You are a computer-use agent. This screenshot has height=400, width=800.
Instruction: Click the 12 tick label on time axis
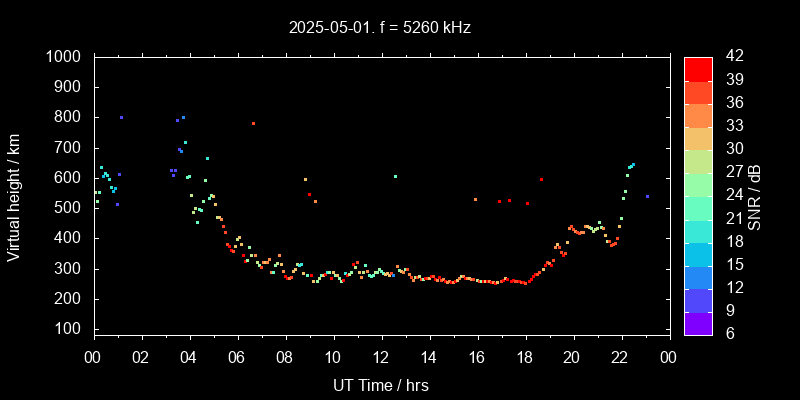click(x=381, y=357)
